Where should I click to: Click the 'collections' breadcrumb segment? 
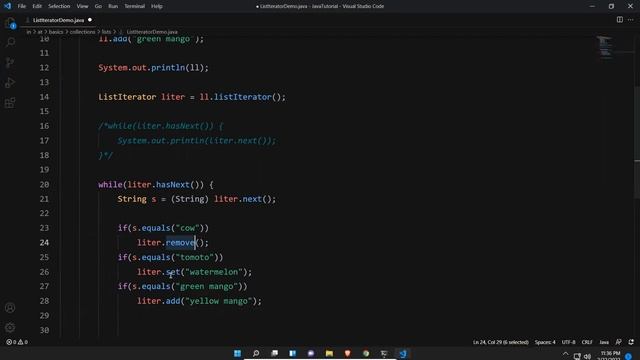[x=82, y=32]
